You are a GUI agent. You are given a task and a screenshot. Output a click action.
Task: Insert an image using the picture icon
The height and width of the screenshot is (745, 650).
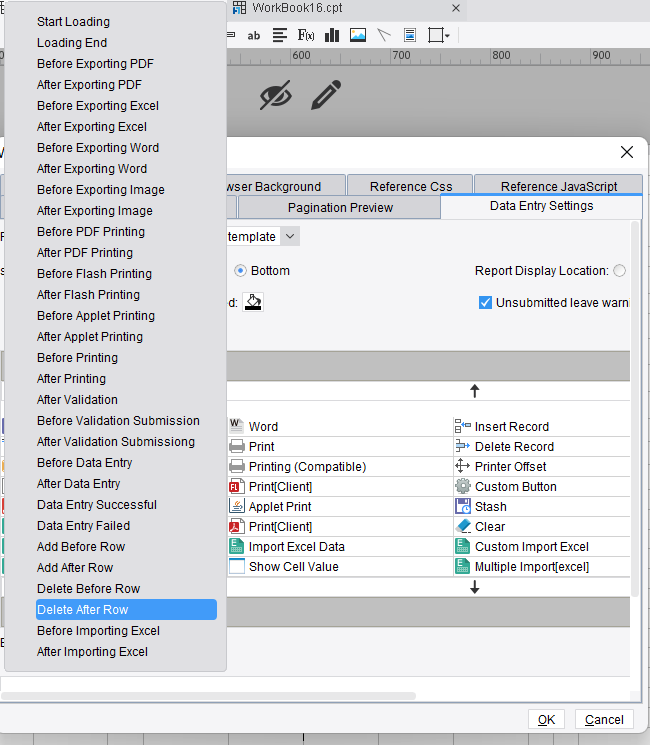pyautogui.click(x=358, y=35)
